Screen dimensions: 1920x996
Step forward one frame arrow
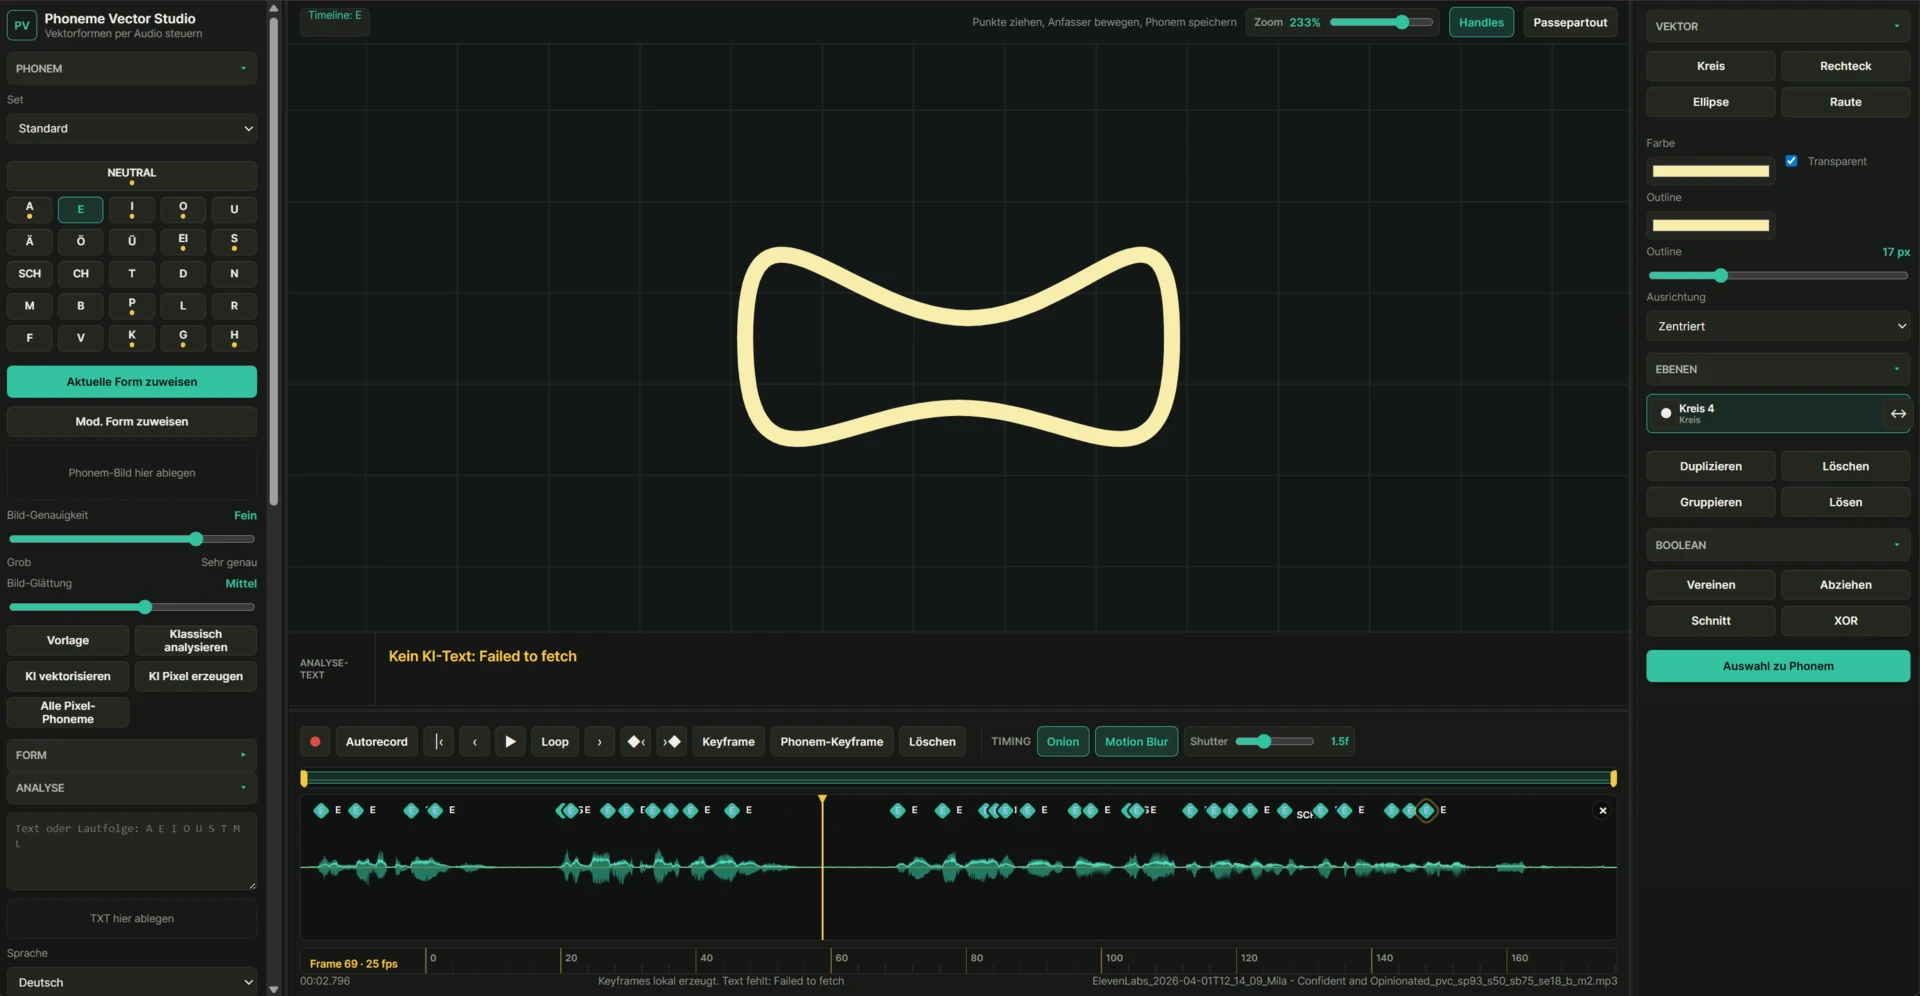[599, 742]
